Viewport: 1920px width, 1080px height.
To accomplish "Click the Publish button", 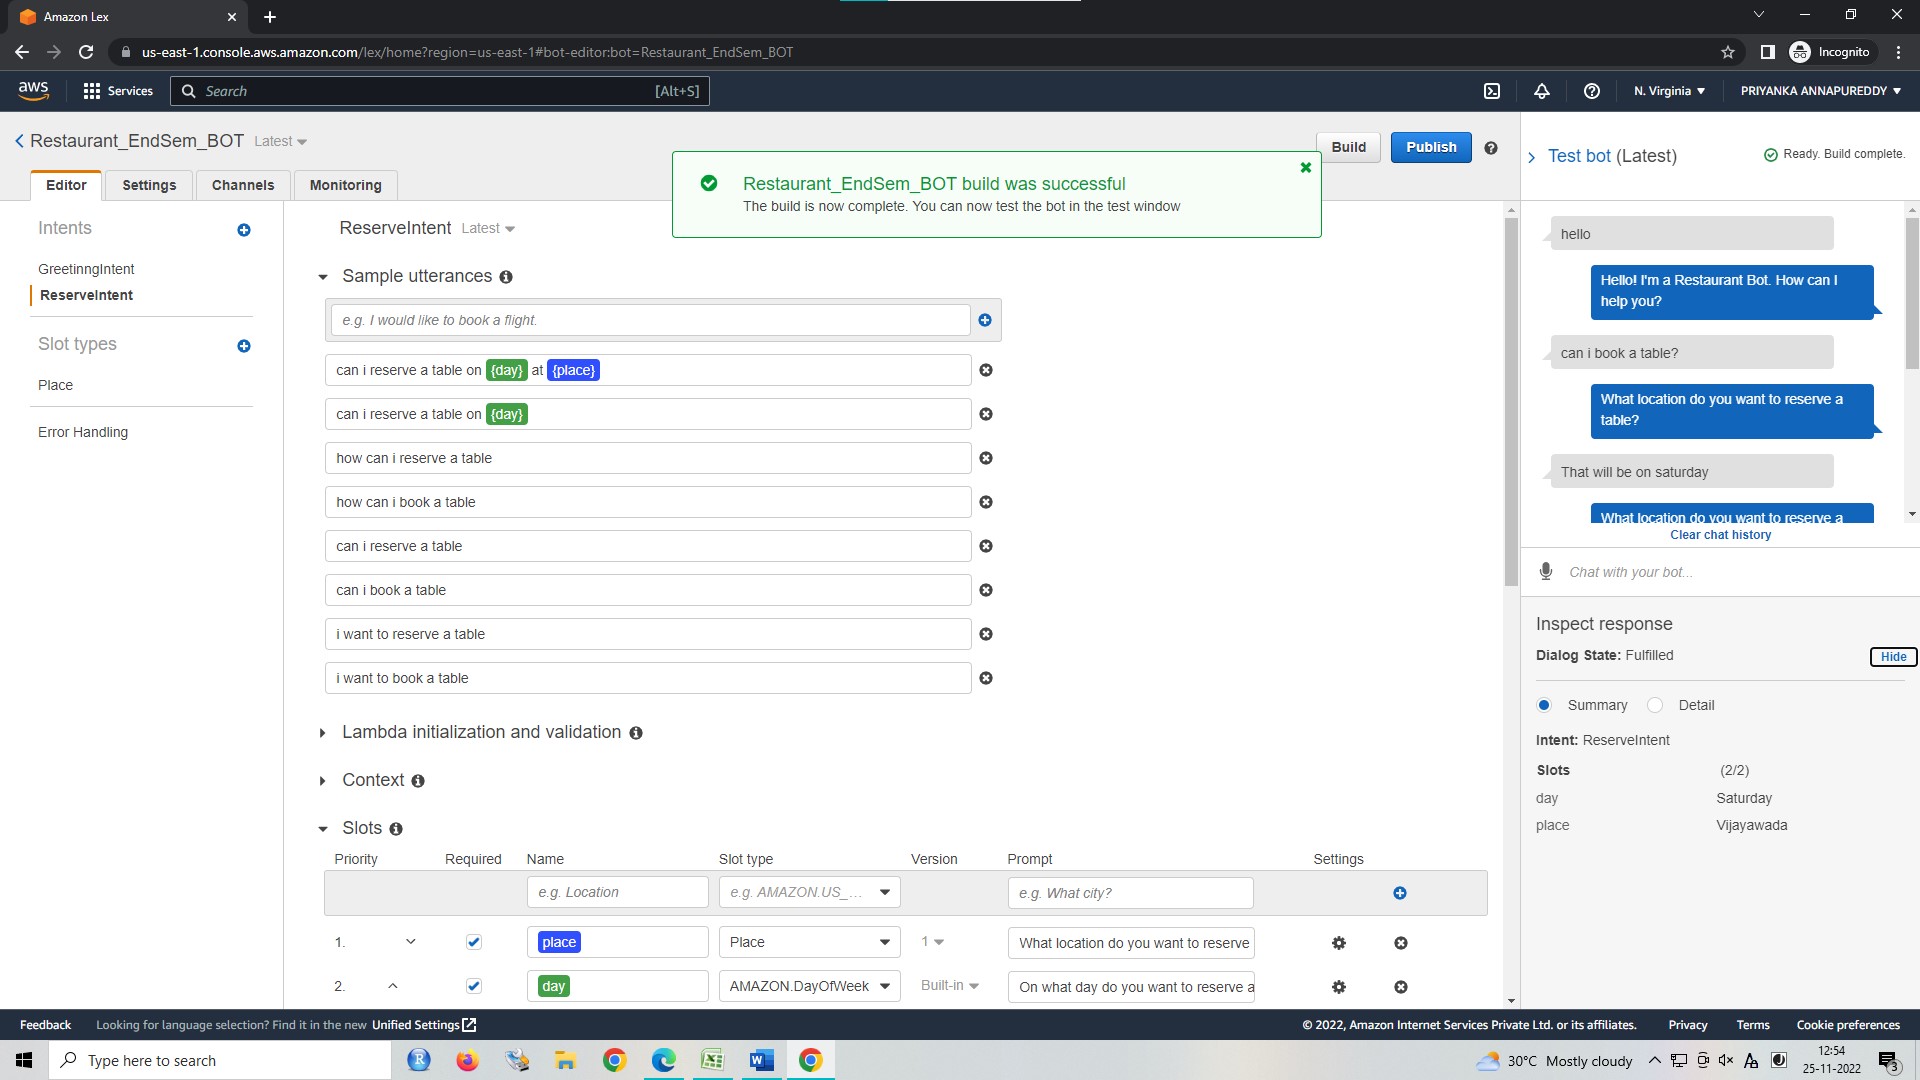I will pos(1430,147).
